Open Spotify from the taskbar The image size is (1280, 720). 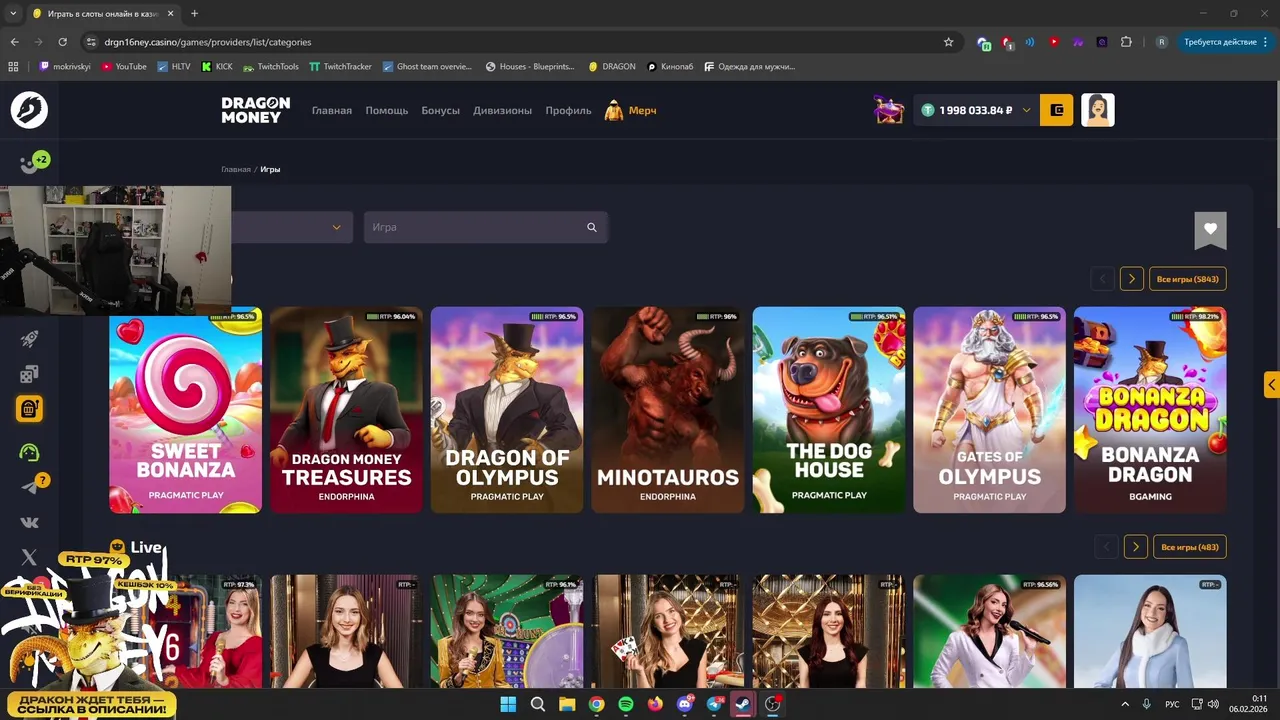(626, 704)
